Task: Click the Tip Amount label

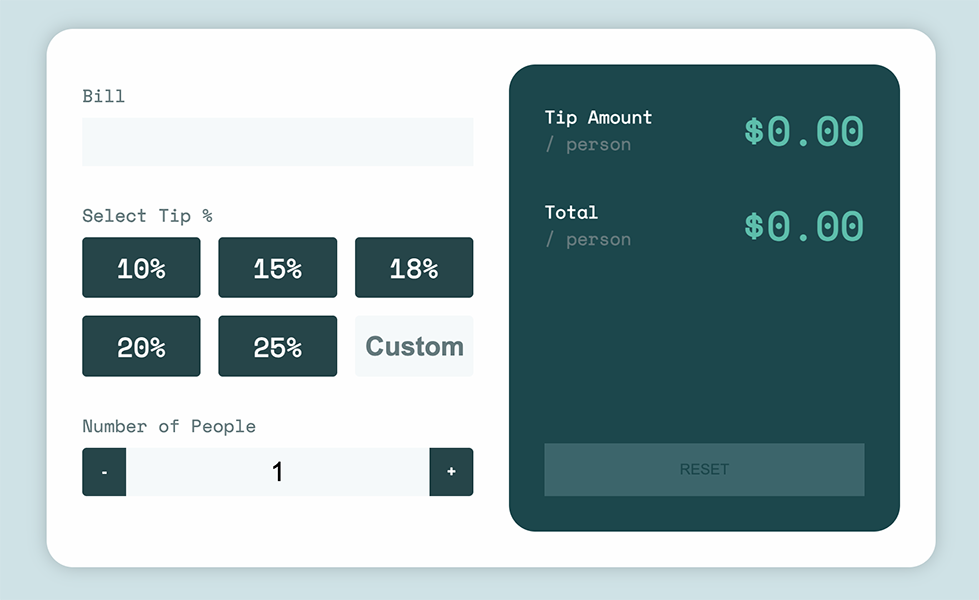Action: click(597, 117)
